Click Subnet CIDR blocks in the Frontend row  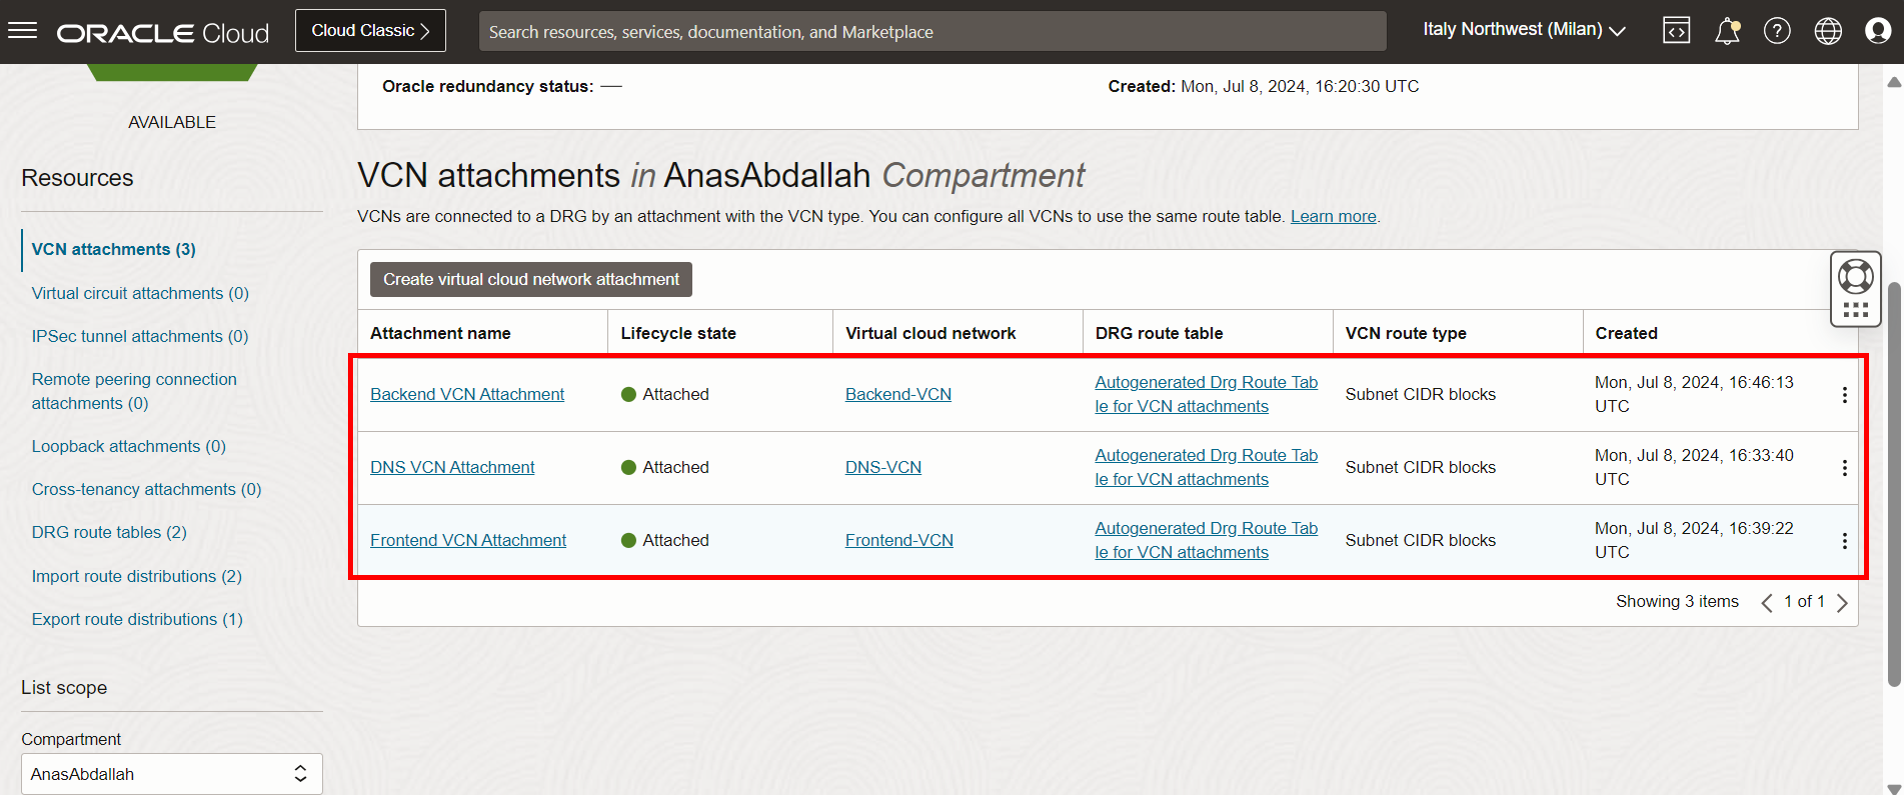coord(1420,540)
